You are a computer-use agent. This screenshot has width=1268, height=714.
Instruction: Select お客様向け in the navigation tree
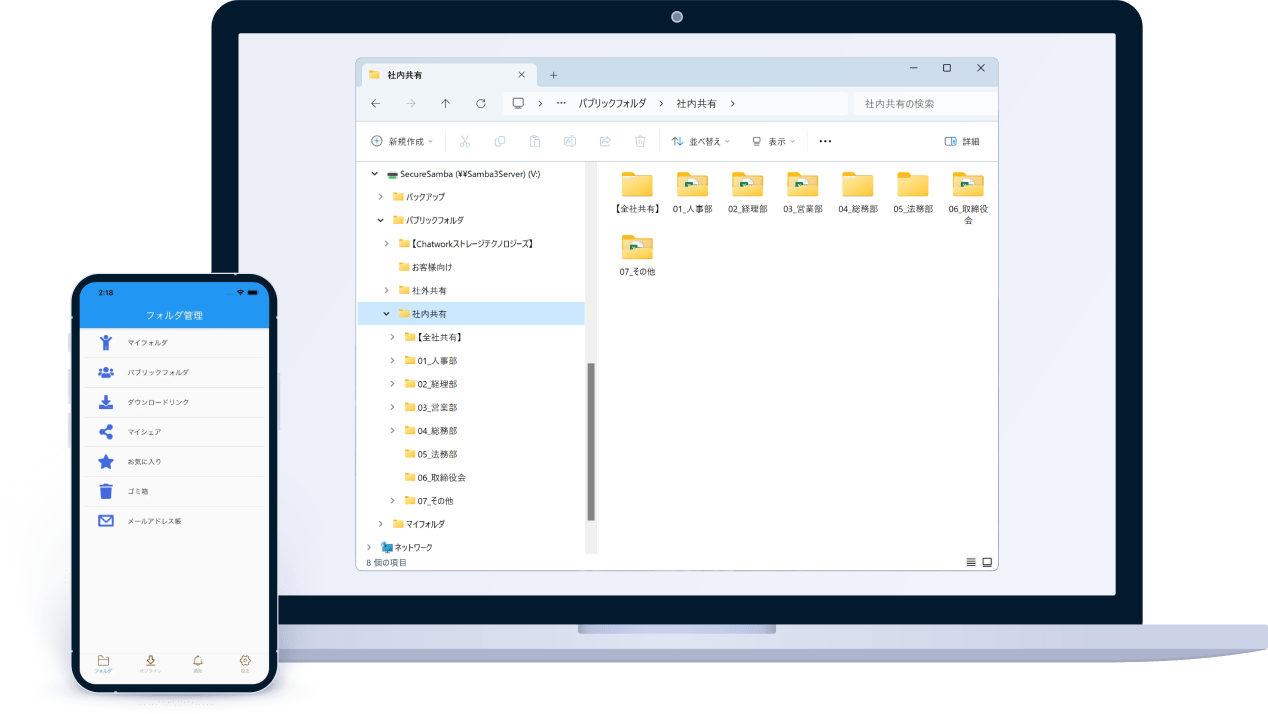(x=432, y=267)
